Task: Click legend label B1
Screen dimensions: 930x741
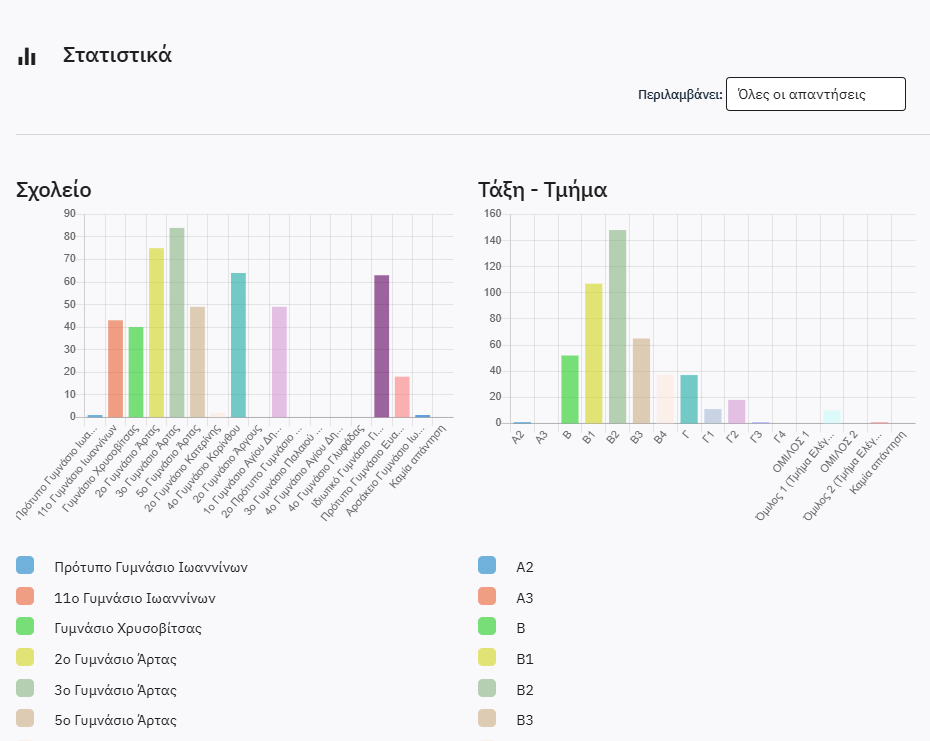Action: (524, 659)
